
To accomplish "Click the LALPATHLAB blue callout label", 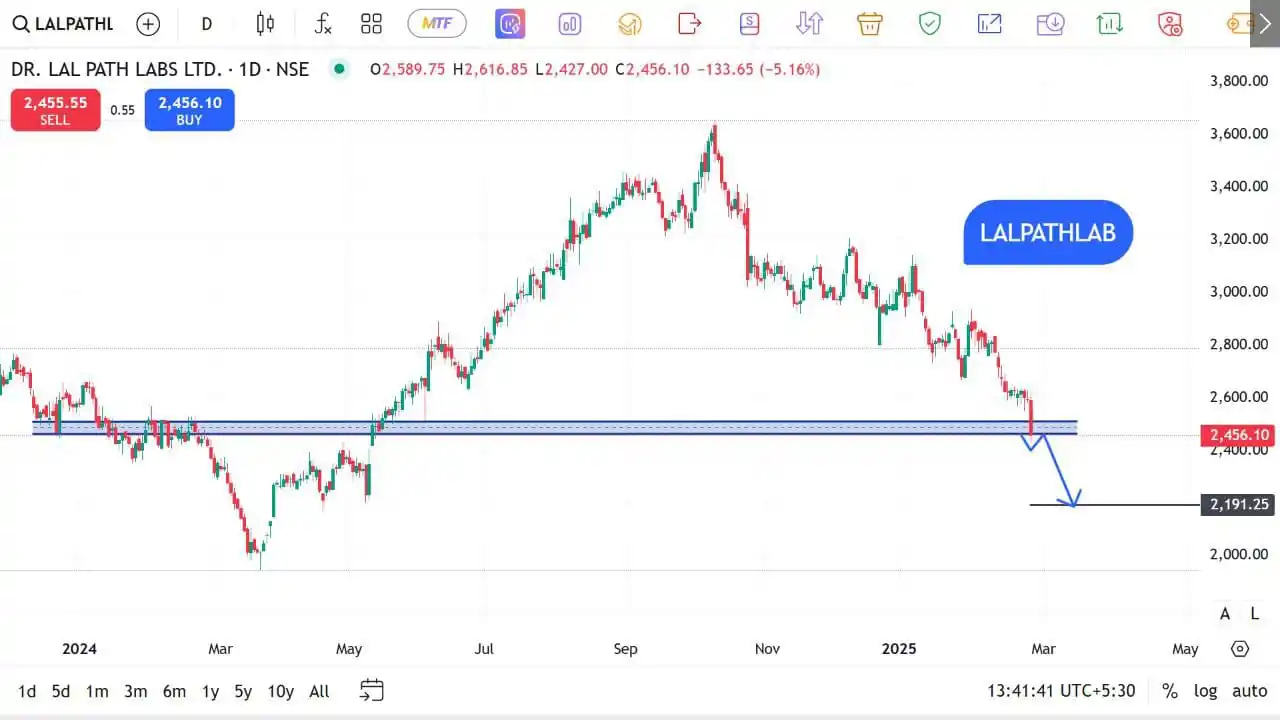I will [1048, 232].
